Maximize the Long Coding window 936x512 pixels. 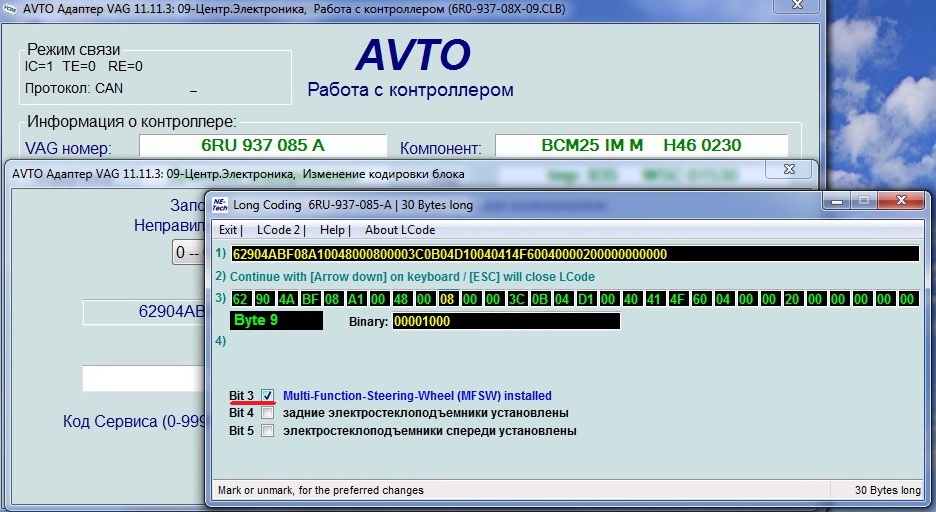click(865, 201)
